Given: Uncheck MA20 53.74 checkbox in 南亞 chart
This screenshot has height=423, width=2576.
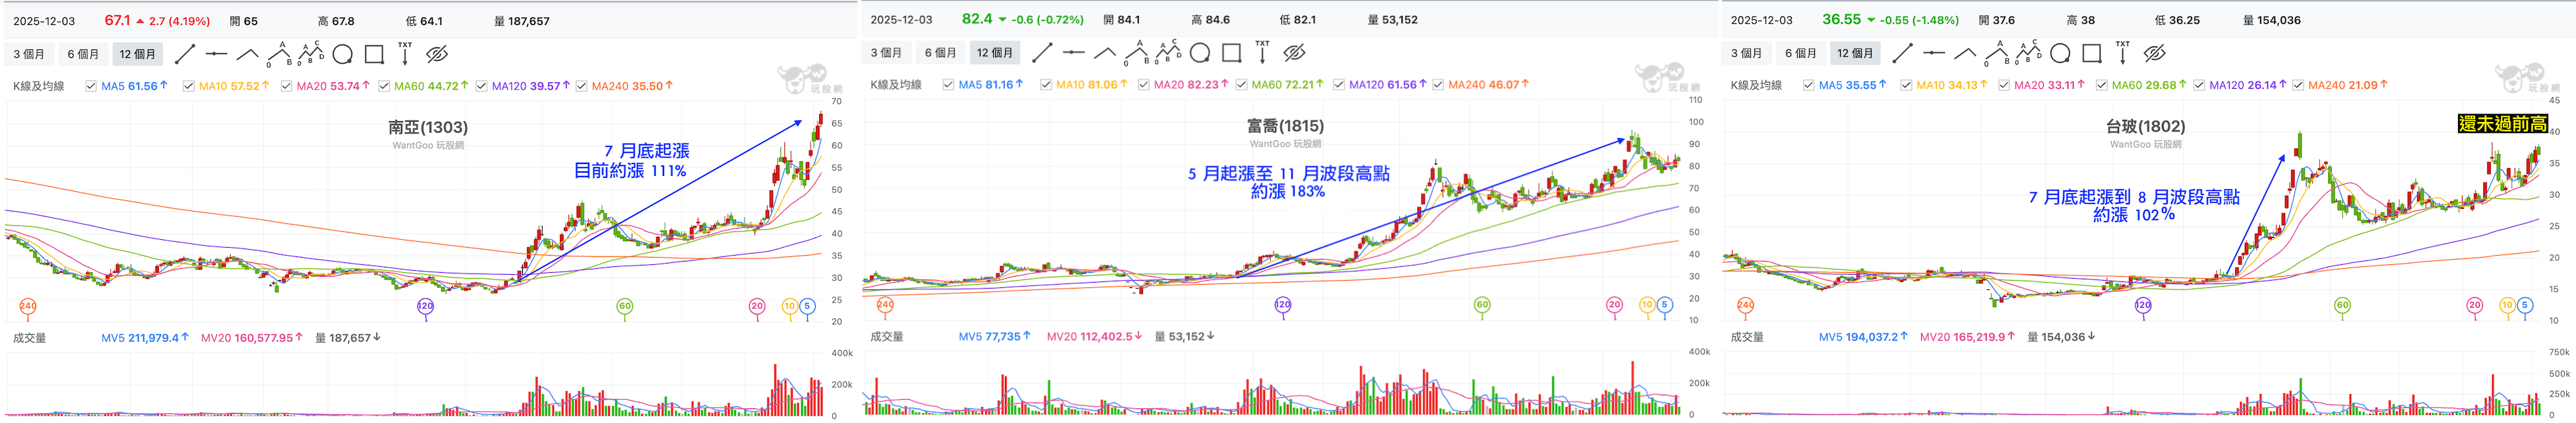Looking at the screenshot, I should pyautogui.click(x=287, y=86).
